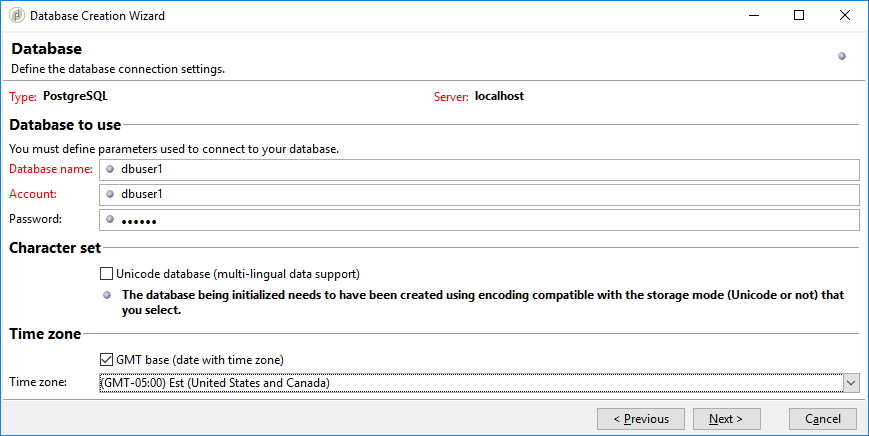The width and height of the screenshot is (869, 436).
Task: Click the bullet icon in Database name field
Action: point(110,169)
